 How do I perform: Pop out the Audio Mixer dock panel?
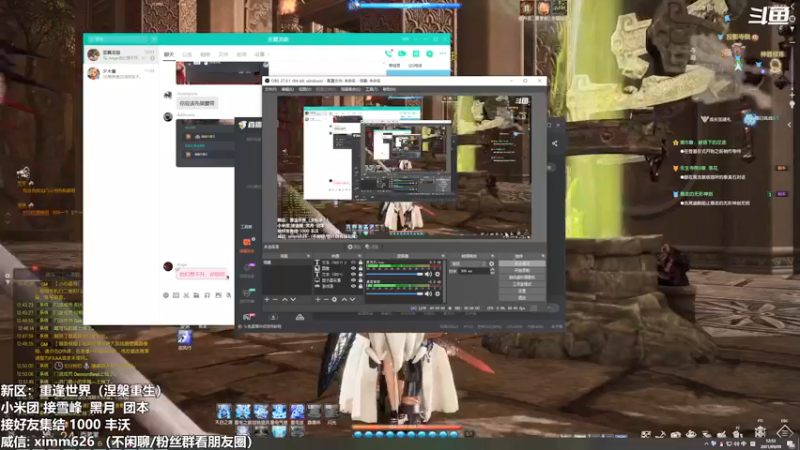click(443, 256)
